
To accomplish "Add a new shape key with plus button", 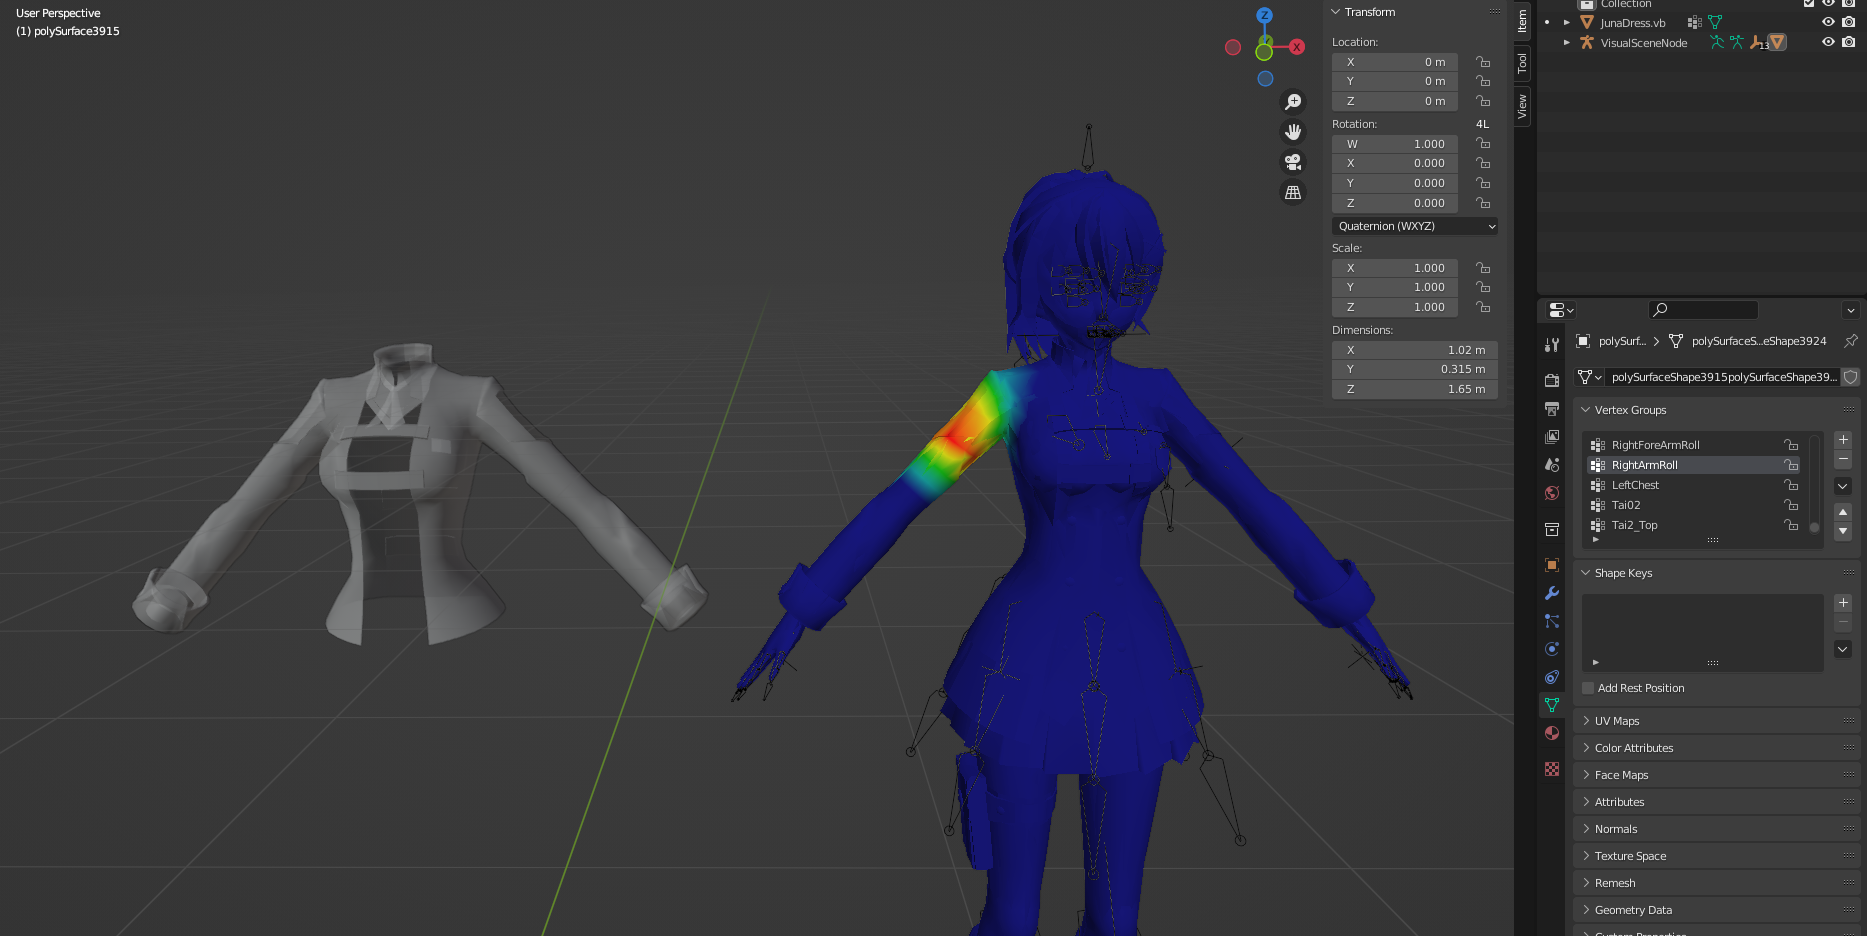I will click(x=1843, y=603).
